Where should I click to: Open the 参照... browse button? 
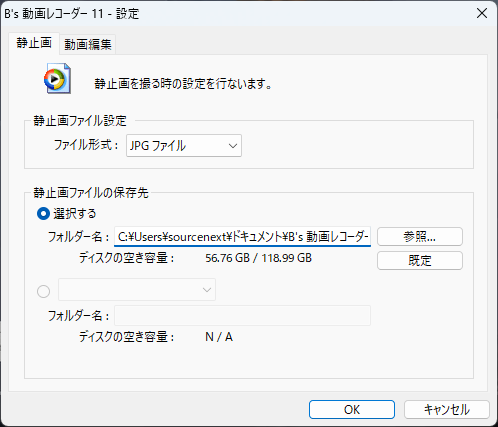pyautogui.click(x=420, y=237)
